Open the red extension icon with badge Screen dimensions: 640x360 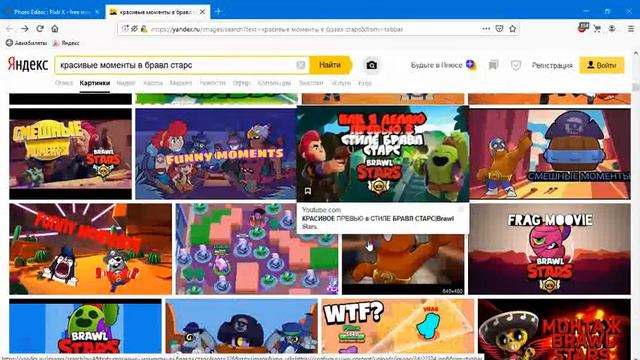pos(584,28)
